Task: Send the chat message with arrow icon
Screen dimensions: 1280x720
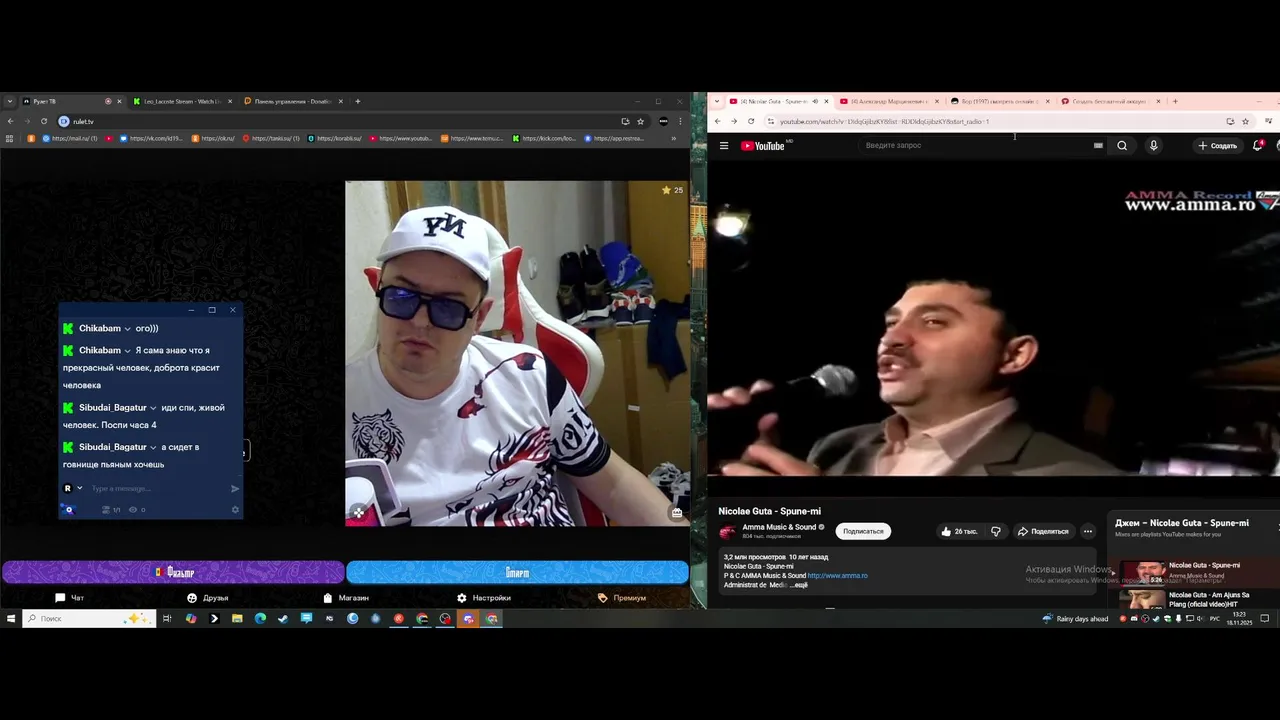Action: [x=235, y=488]
